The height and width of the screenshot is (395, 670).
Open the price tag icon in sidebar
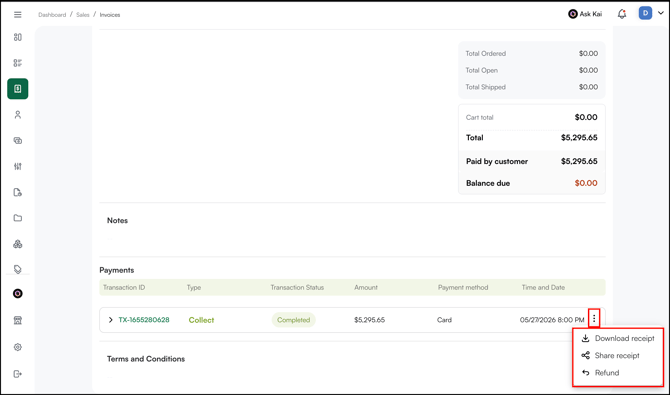point(18,269)
